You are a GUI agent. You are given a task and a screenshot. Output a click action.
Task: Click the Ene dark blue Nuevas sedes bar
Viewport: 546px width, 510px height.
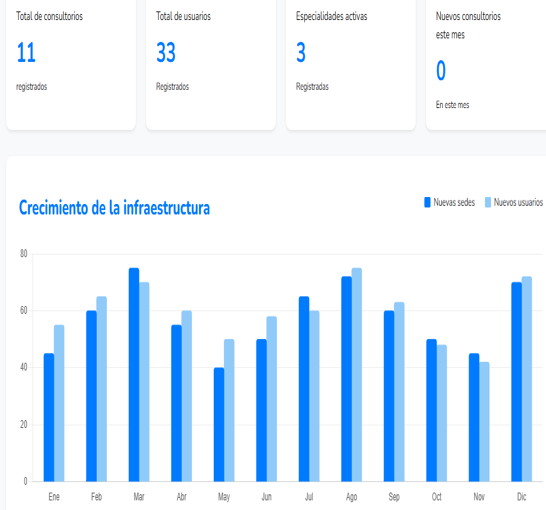click(x=49, y=417)
